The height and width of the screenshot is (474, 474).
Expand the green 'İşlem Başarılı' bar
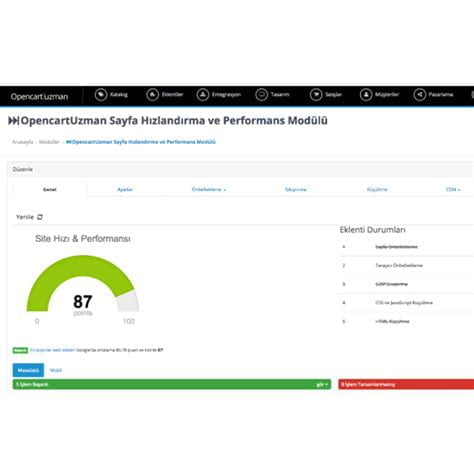pos(172,384)
